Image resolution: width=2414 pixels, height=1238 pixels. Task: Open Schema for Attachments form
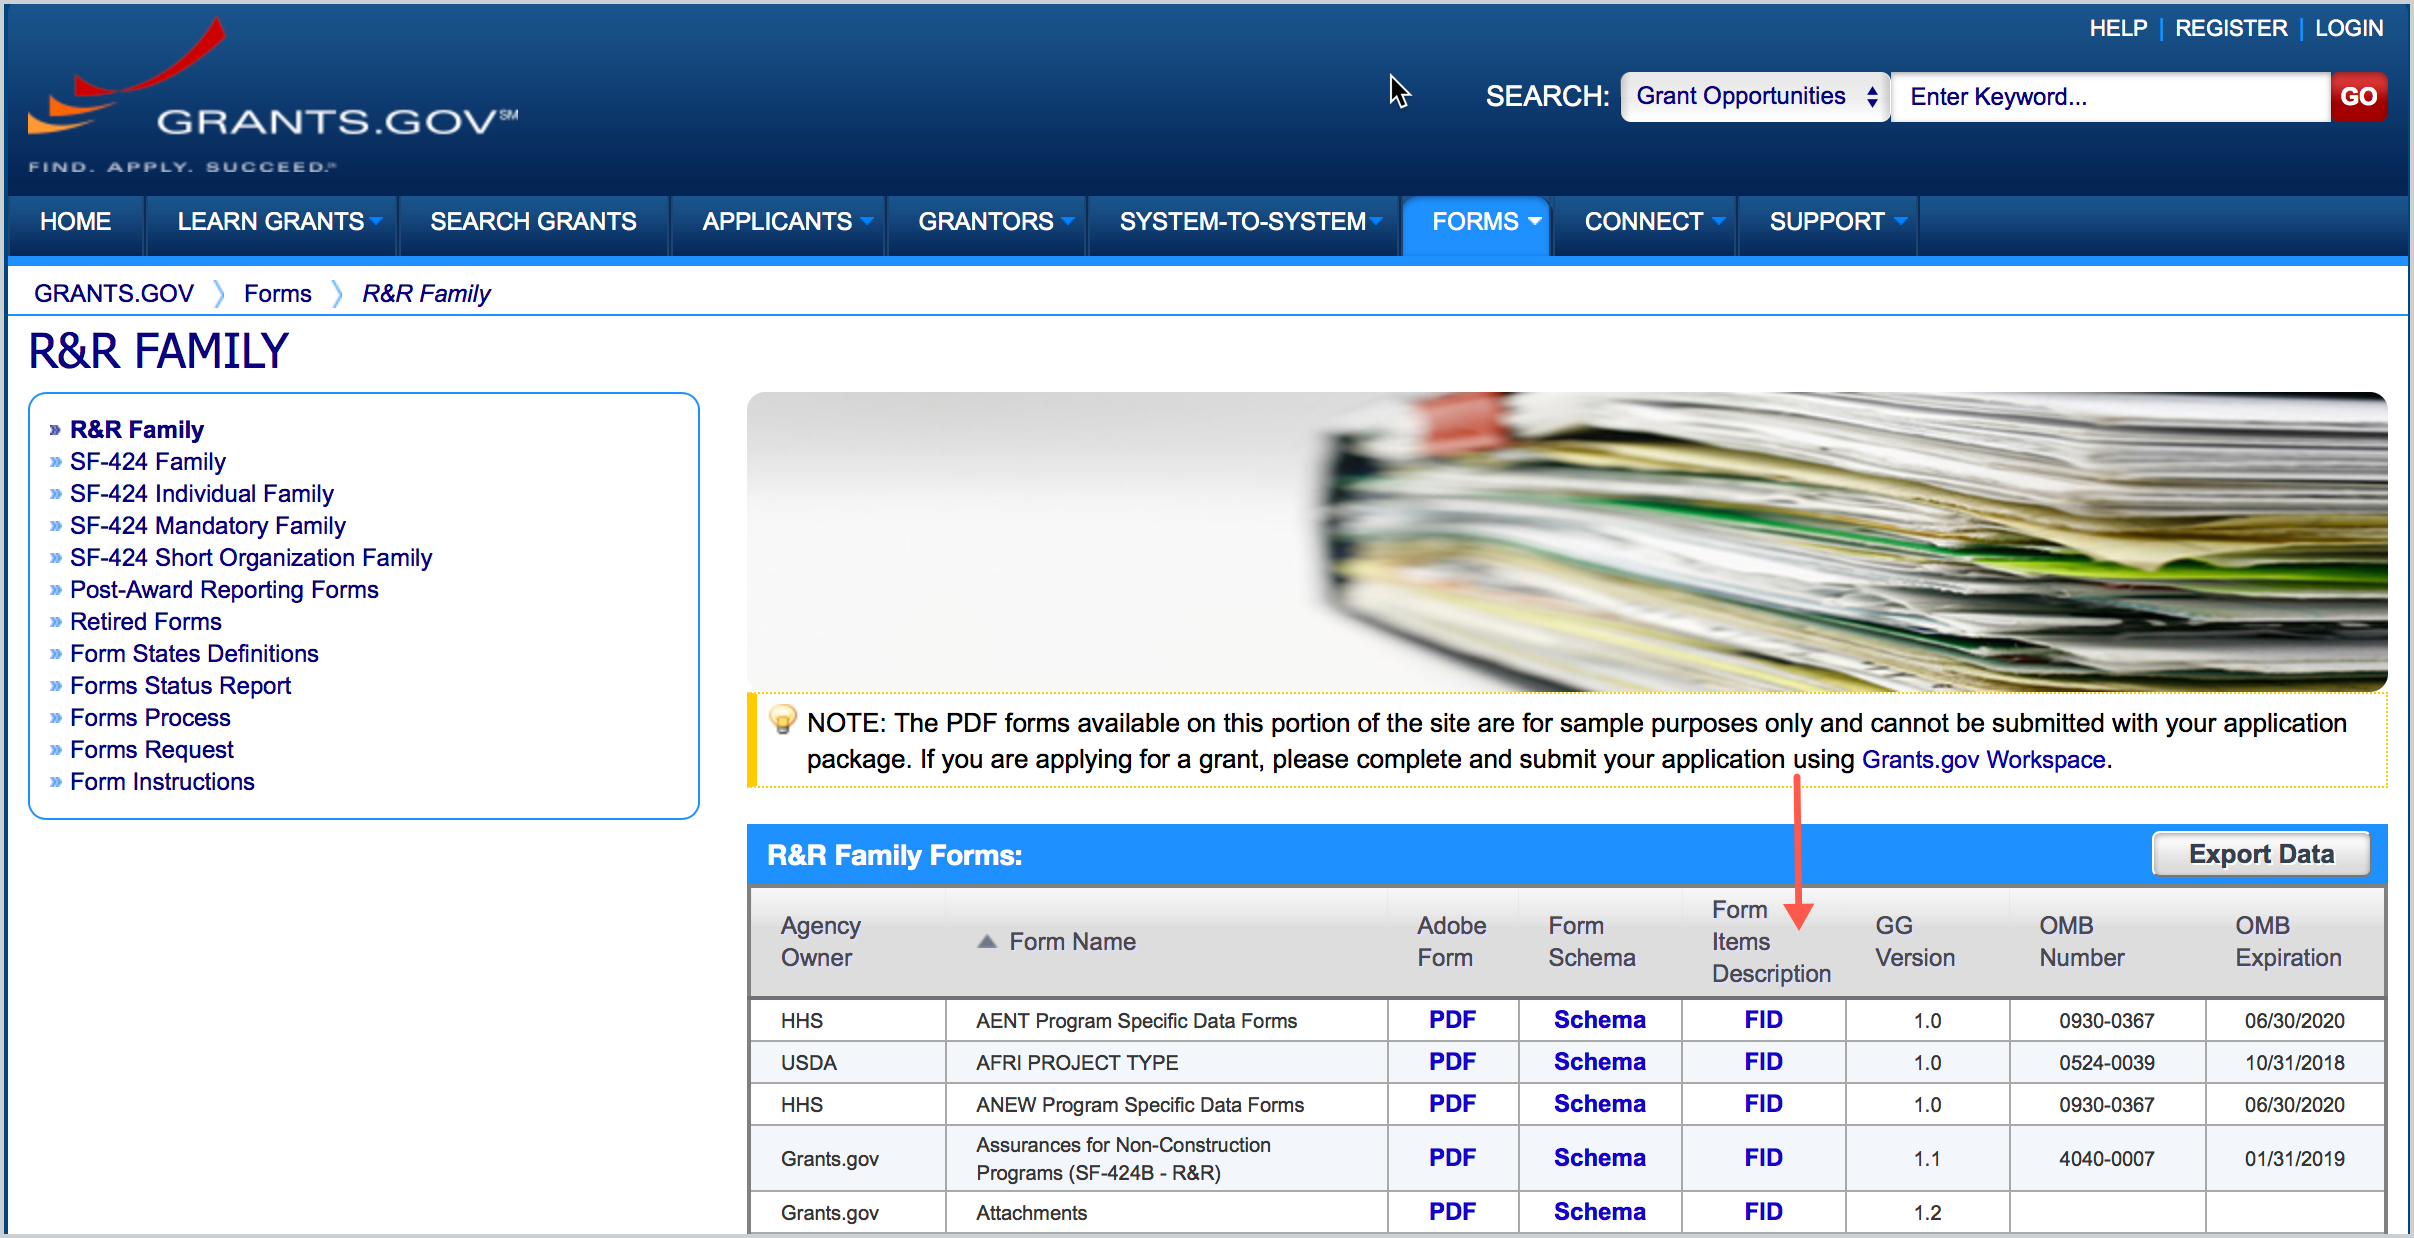pyautogui.click(x=1599, y=1211)
